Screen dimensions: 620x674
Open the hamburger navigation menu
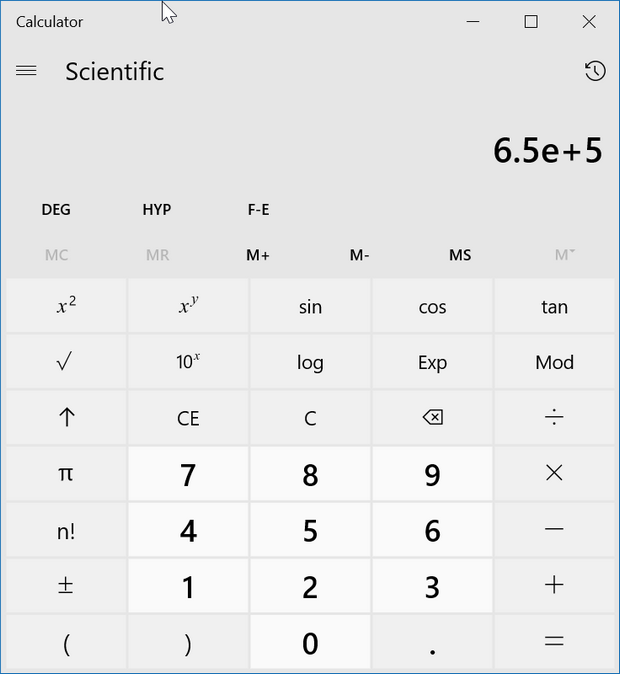click(26, 70)
